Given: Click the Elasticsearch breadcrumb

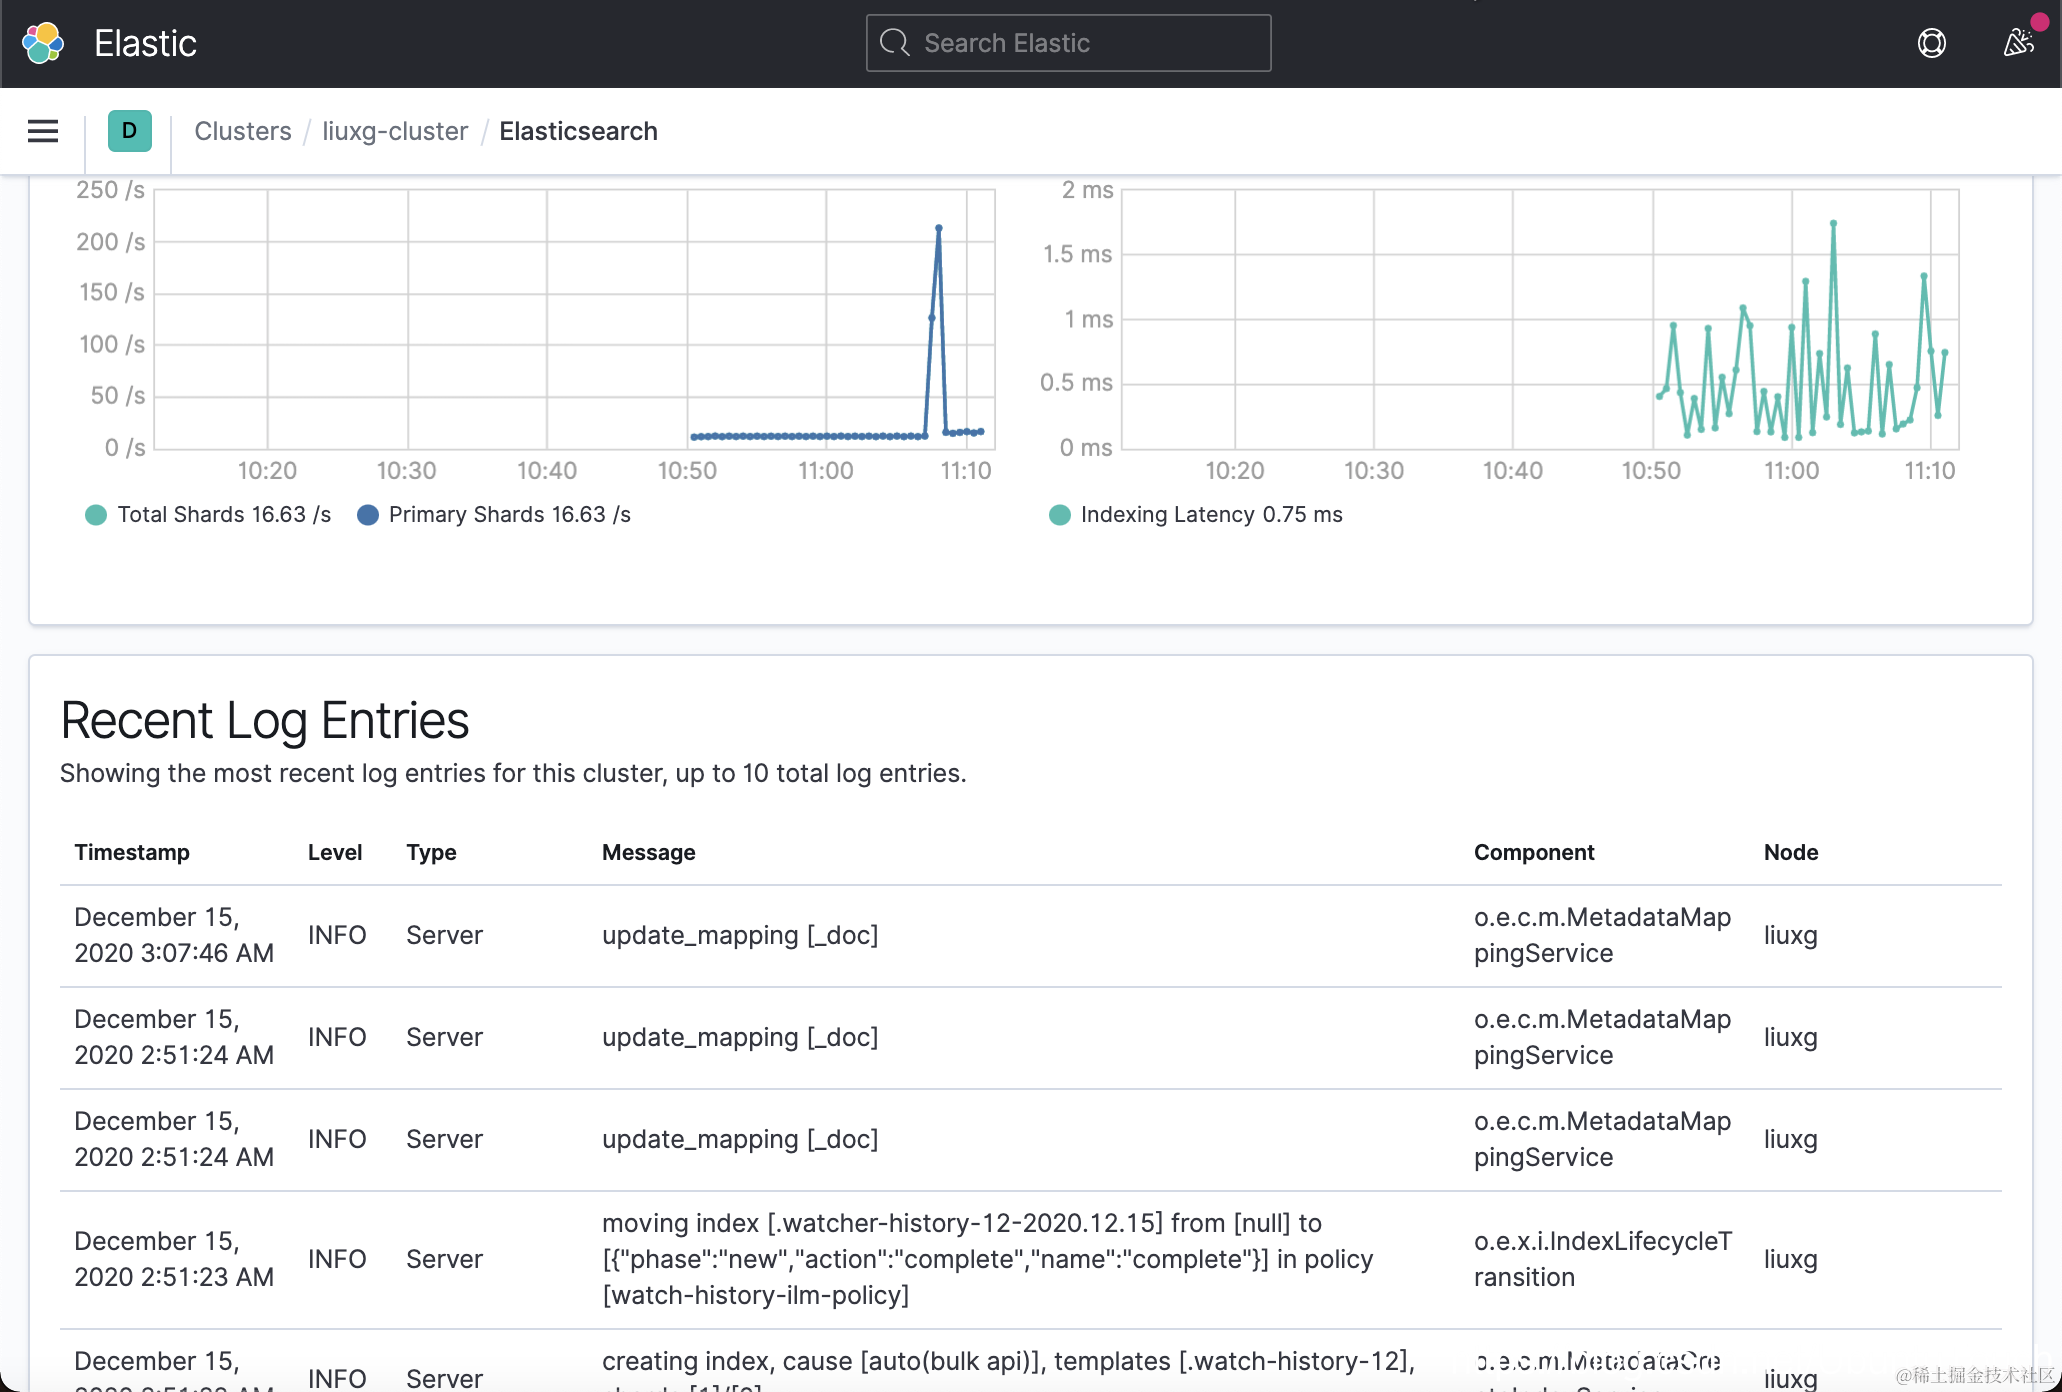Looking at the screenshot, I should tap(578, 131).
